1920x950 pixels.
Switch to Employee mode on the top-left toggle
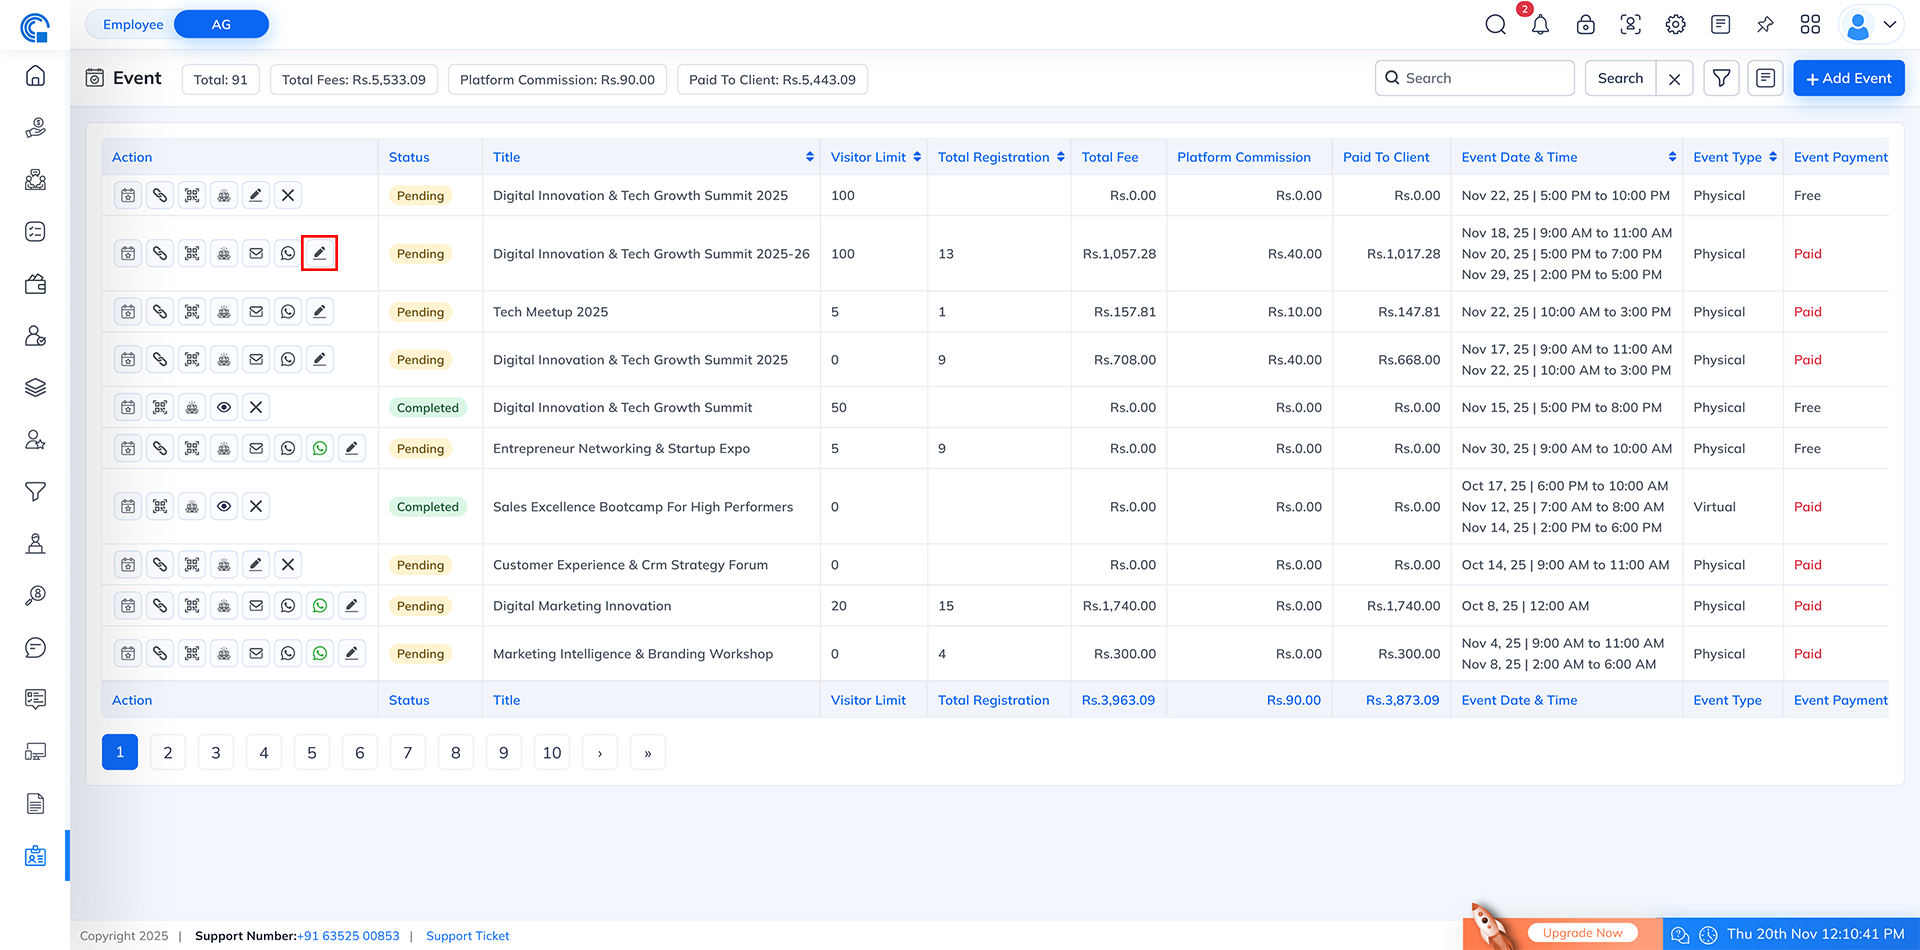[x=133, y=24]
